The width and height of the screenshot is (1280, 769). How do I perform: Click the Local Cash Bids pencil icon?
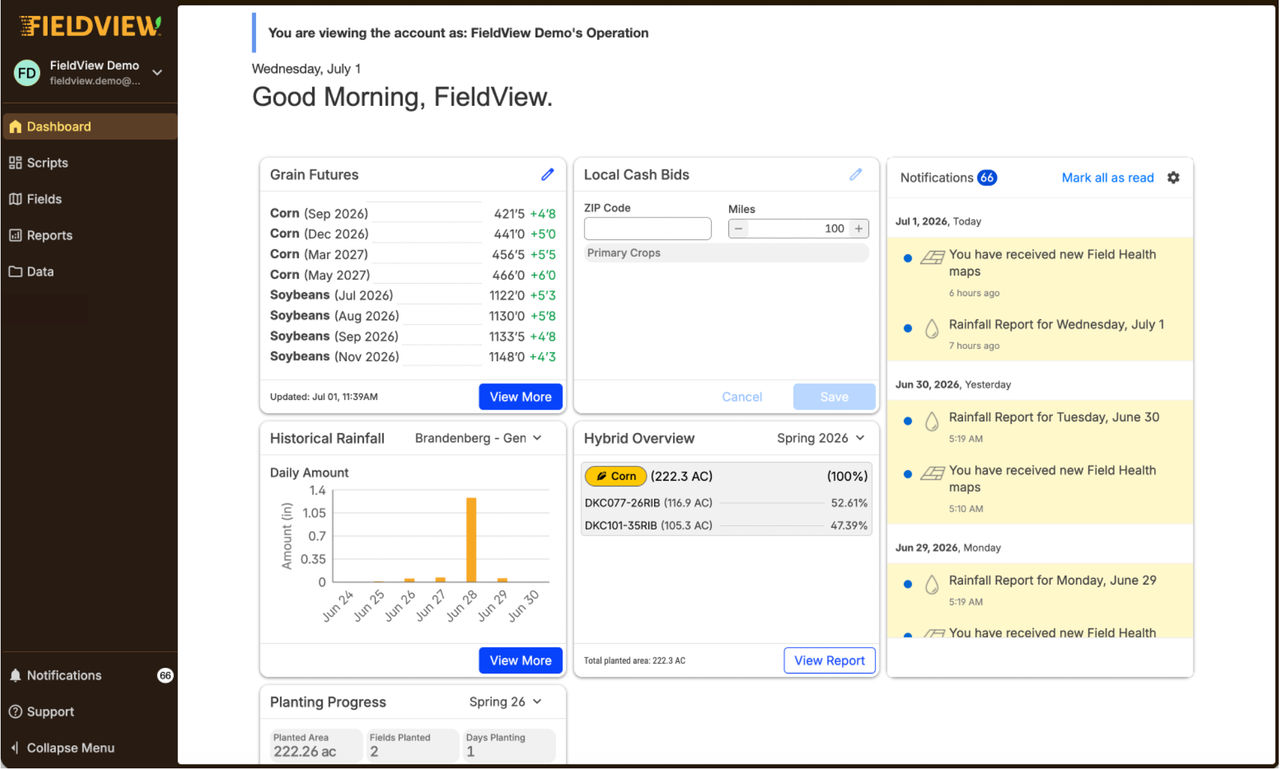tap(855, 174)
